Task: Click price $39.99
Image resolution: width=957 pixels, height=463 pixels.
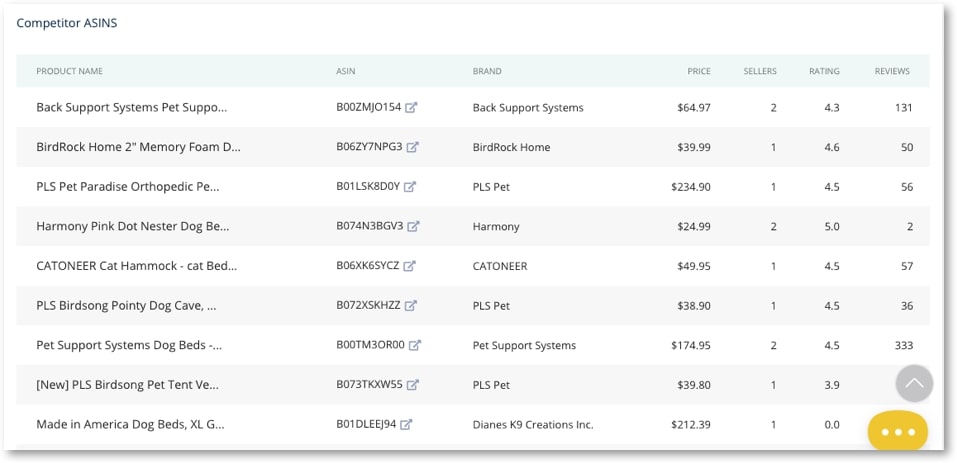Action: click(x=694, y=148)
